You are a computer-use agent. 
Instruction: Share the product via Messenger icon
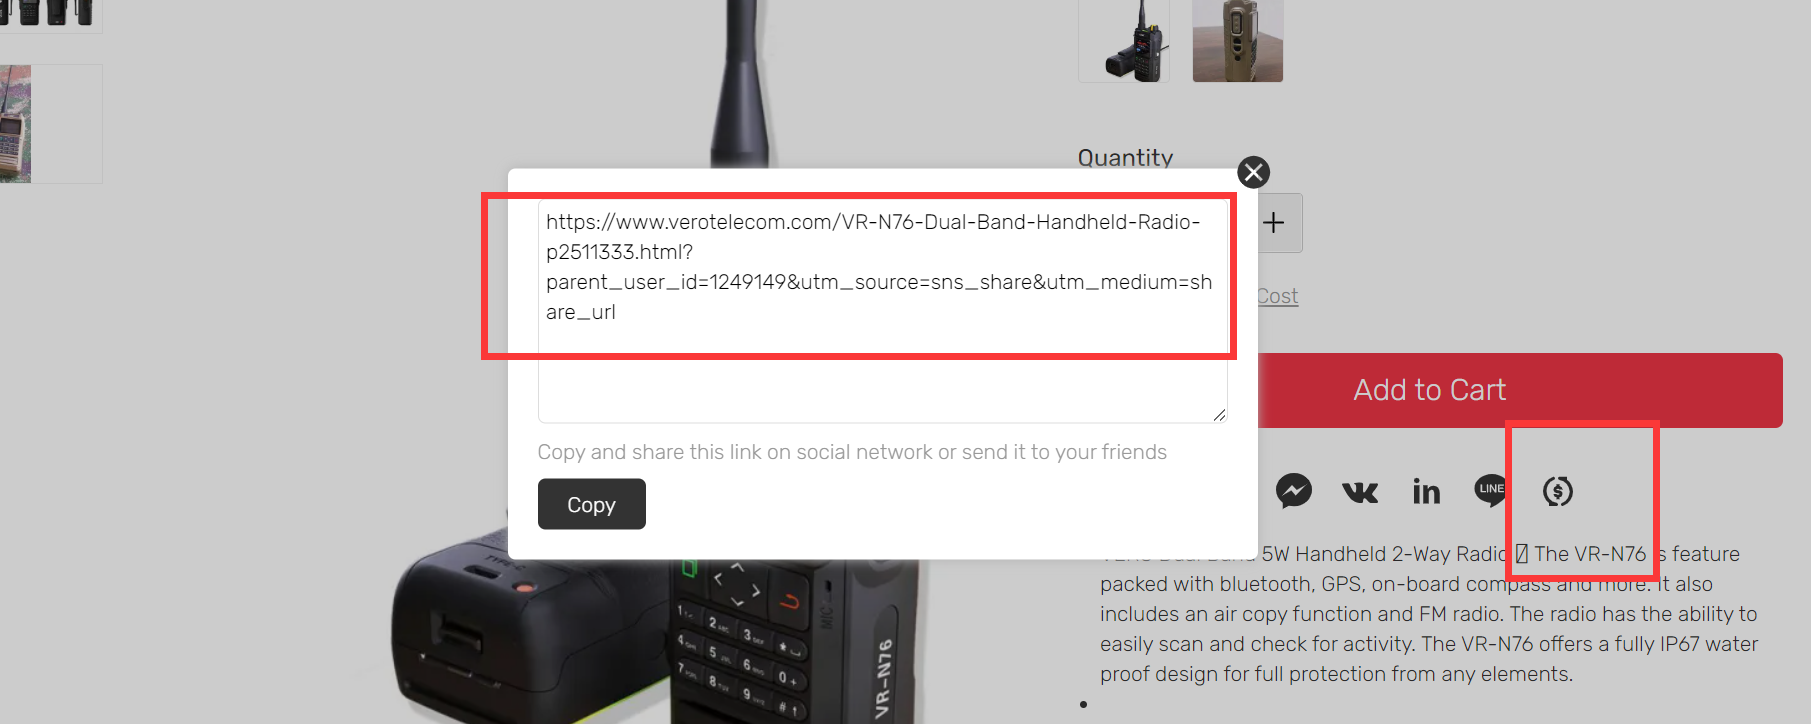coord(1293,490)
